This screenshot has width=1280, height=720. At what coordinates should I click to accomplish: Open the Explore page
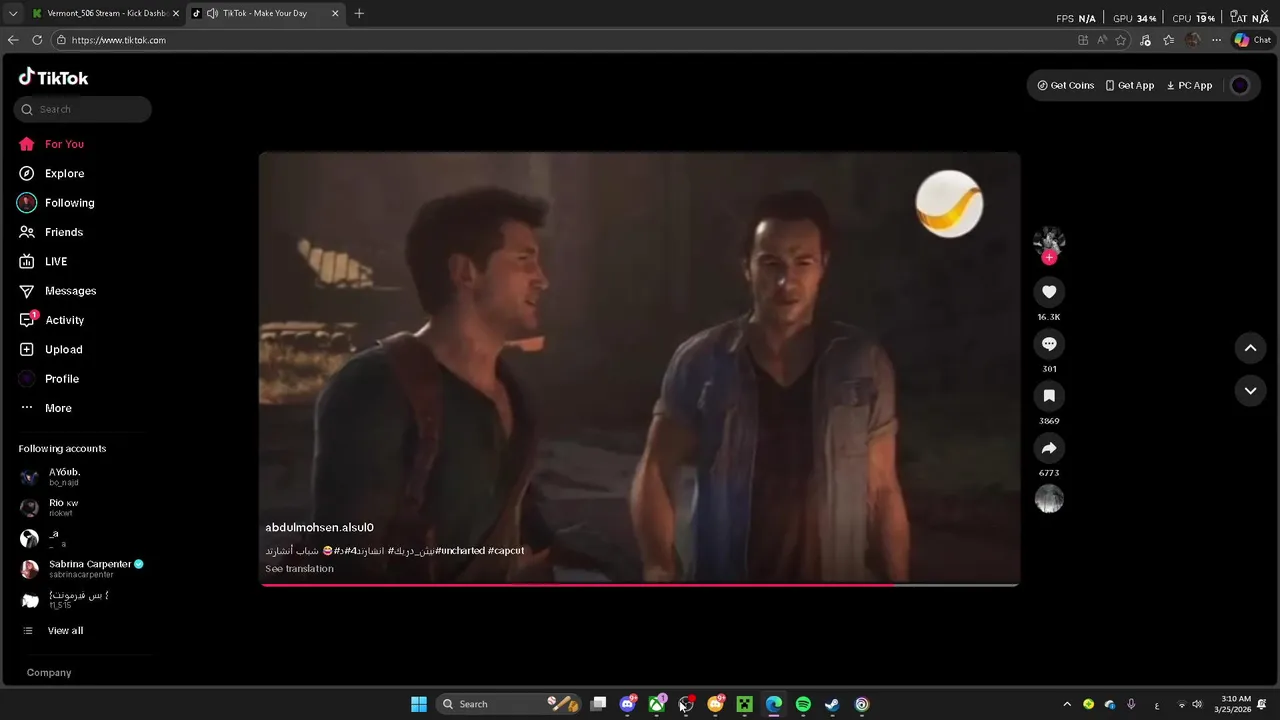51,173
